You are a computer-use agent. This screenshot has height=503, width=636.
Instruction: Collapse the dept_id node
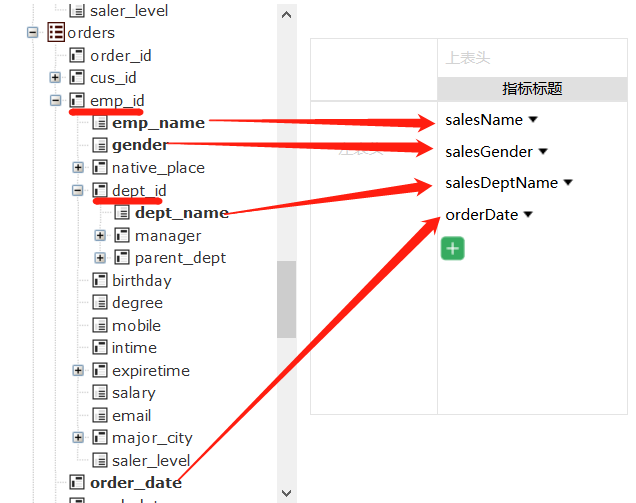(77, 190)
